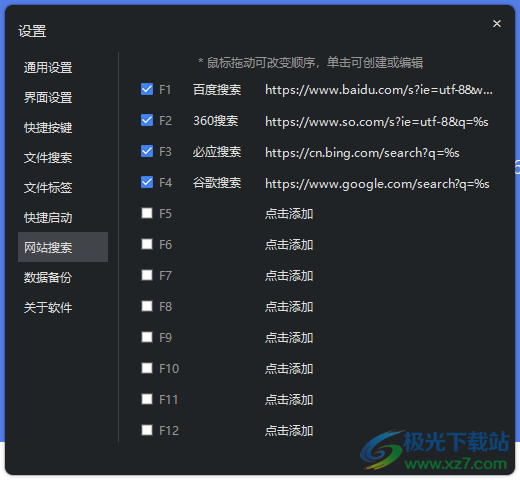
Task: Switch to 快捷按键 settings
Action: [48, 128]
